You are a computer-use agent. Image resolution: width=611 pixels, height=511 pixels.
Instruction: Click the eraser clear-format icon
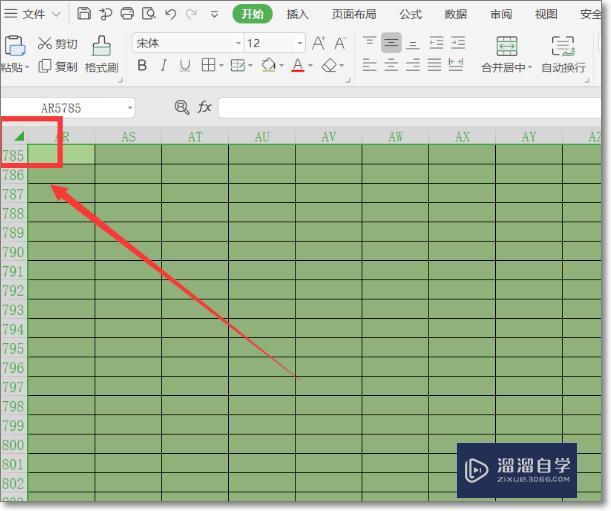point(329,65)
